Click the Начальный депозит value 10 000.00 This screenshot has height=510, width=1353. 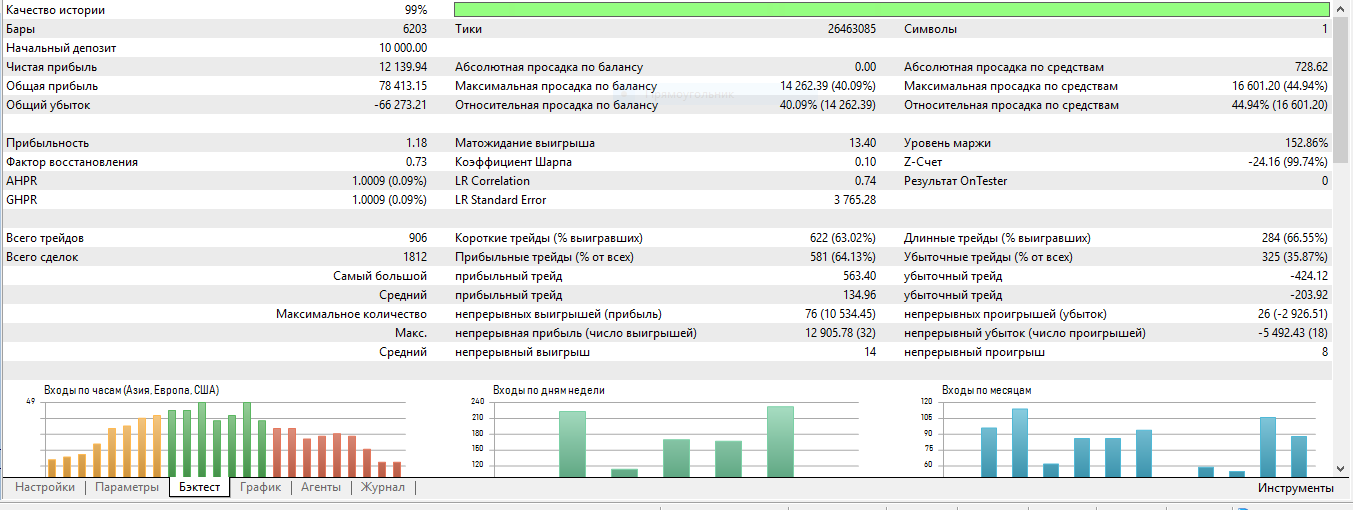(x=403, y=48)
